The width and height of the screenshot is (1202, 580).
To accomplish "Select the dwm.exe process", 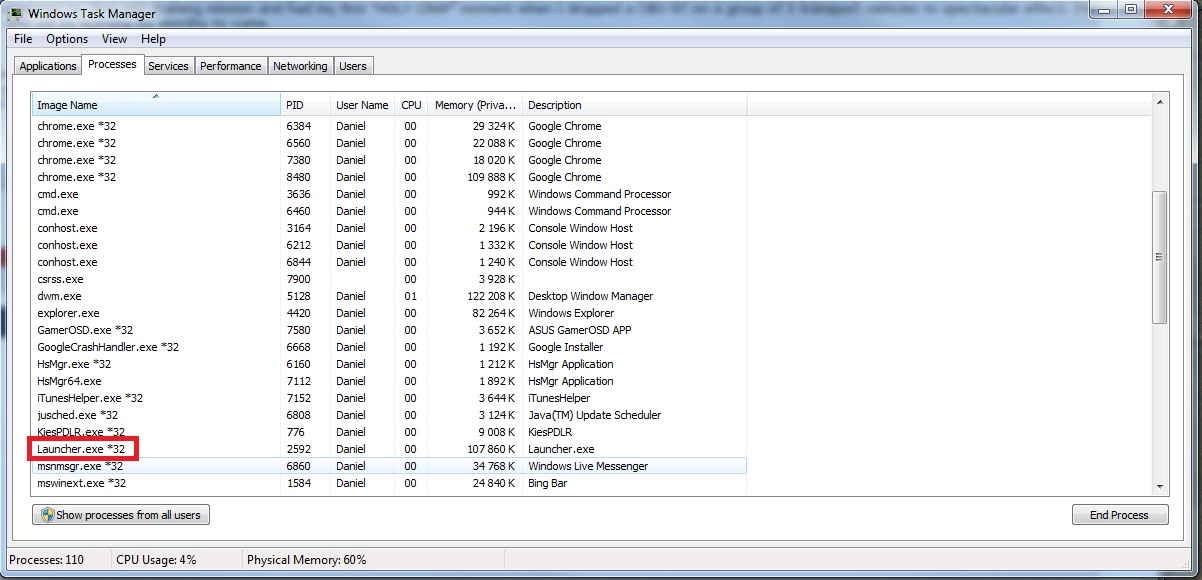I will [x=389, y=296].
